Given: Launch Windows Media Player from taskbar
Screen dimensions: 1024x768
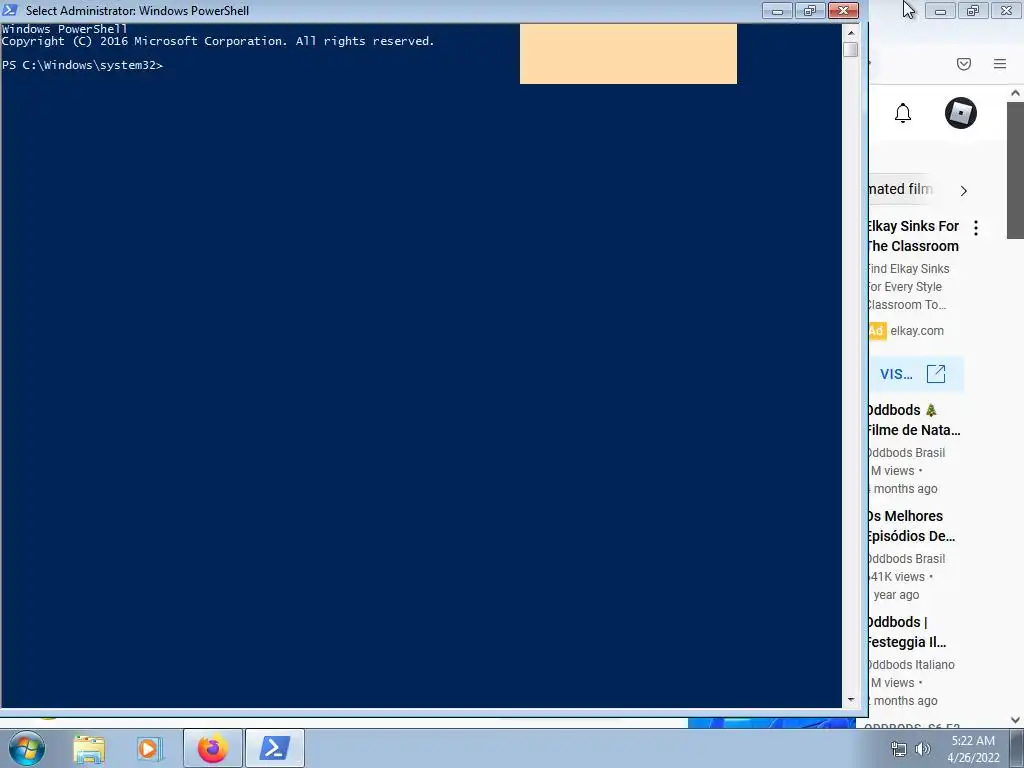Looking at the screenshot, I should (150, 749).
